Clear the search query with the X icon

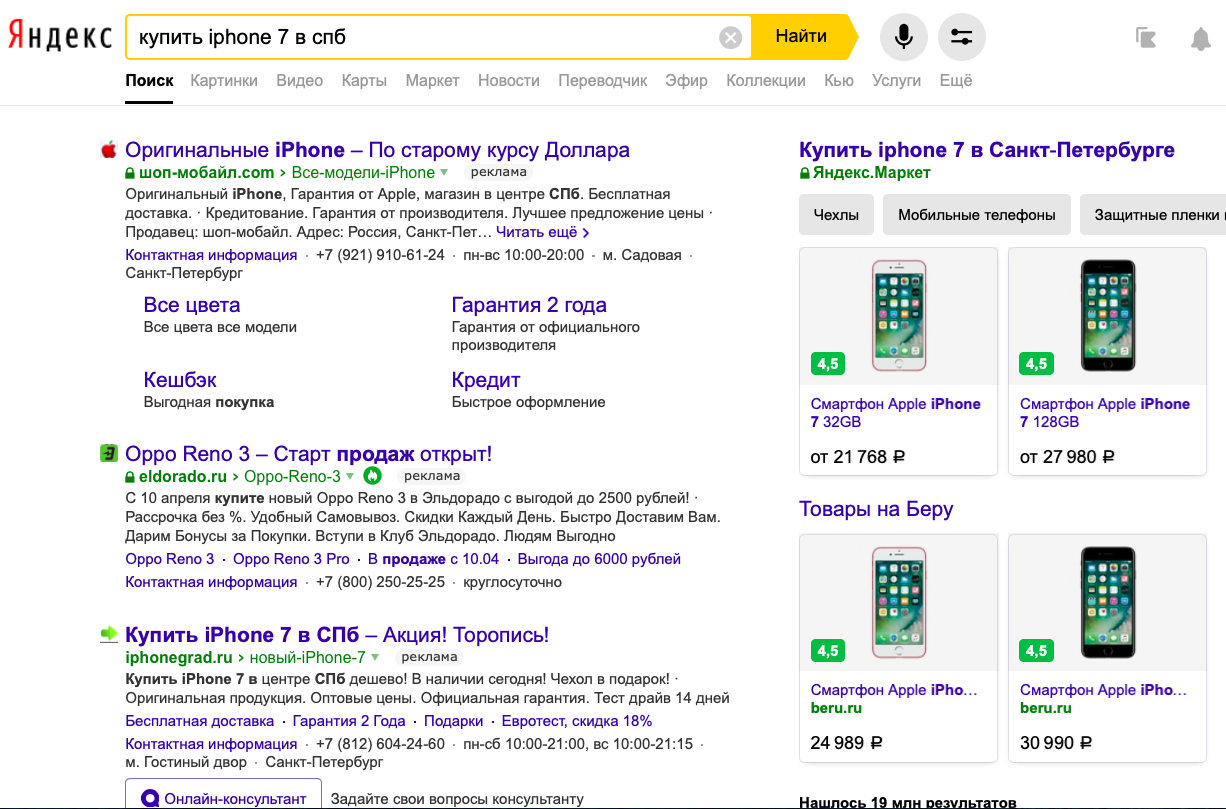pos(731,38)
